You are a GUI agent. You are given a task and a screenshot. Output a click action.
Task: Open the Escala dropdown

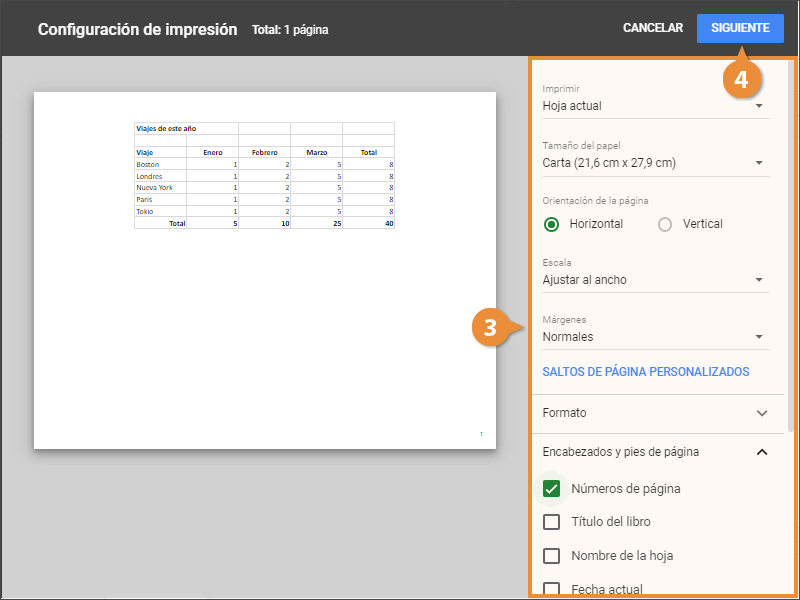[655, 280]
